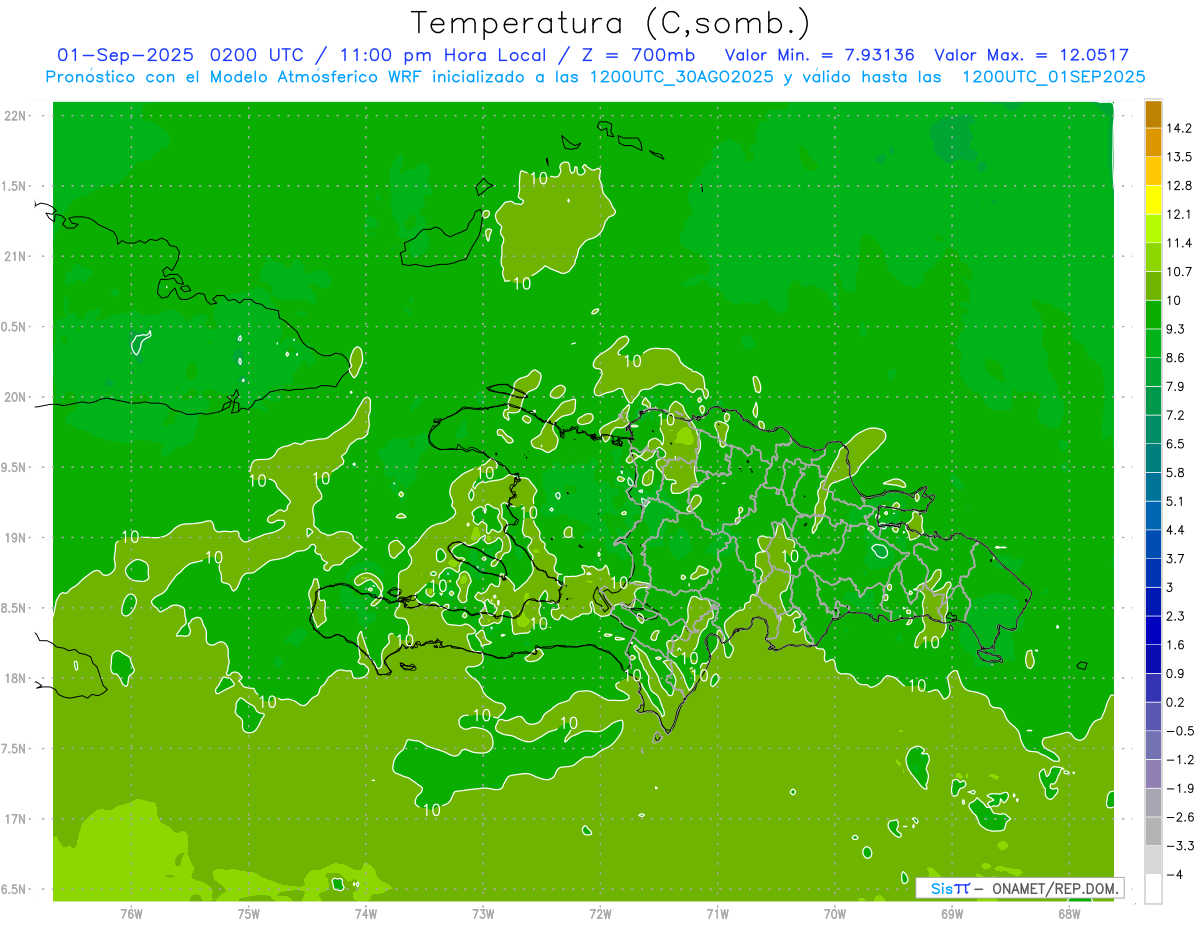Click the '0200 UTC' time text

[258, 55]
